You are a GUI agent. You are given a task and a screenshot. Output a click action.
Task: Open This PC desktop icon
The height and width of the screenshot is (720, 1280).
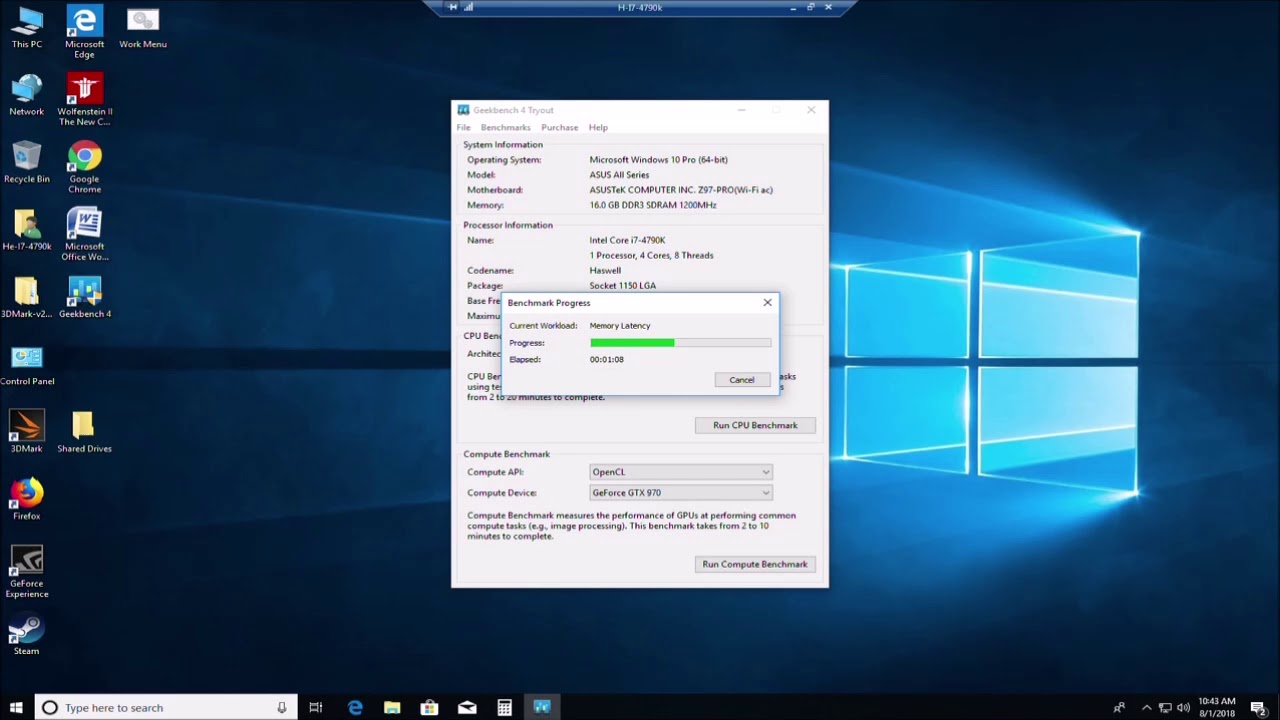tap(27, 27)
